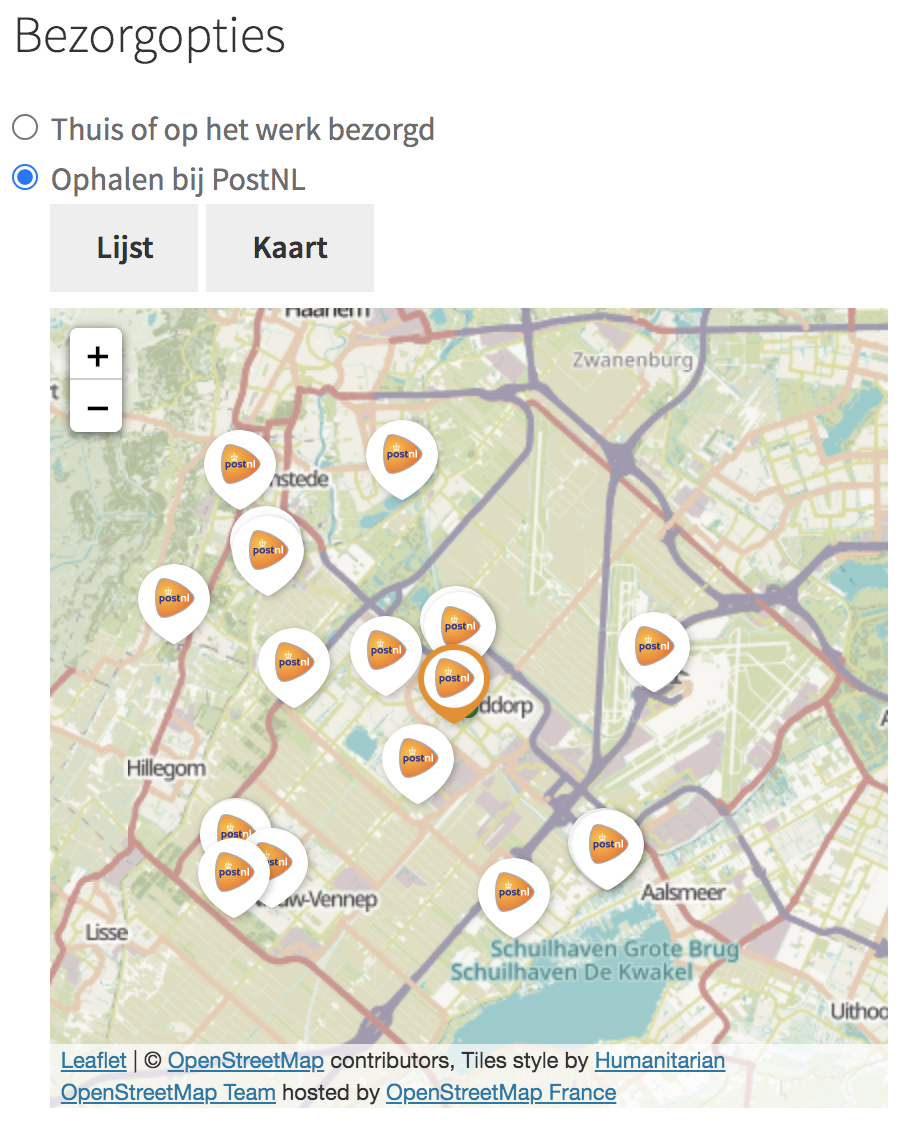Select the PostNL marker near Zwanenburg airport area
The width and height of the screenshot is (902, 1122).
click(653, 646)
